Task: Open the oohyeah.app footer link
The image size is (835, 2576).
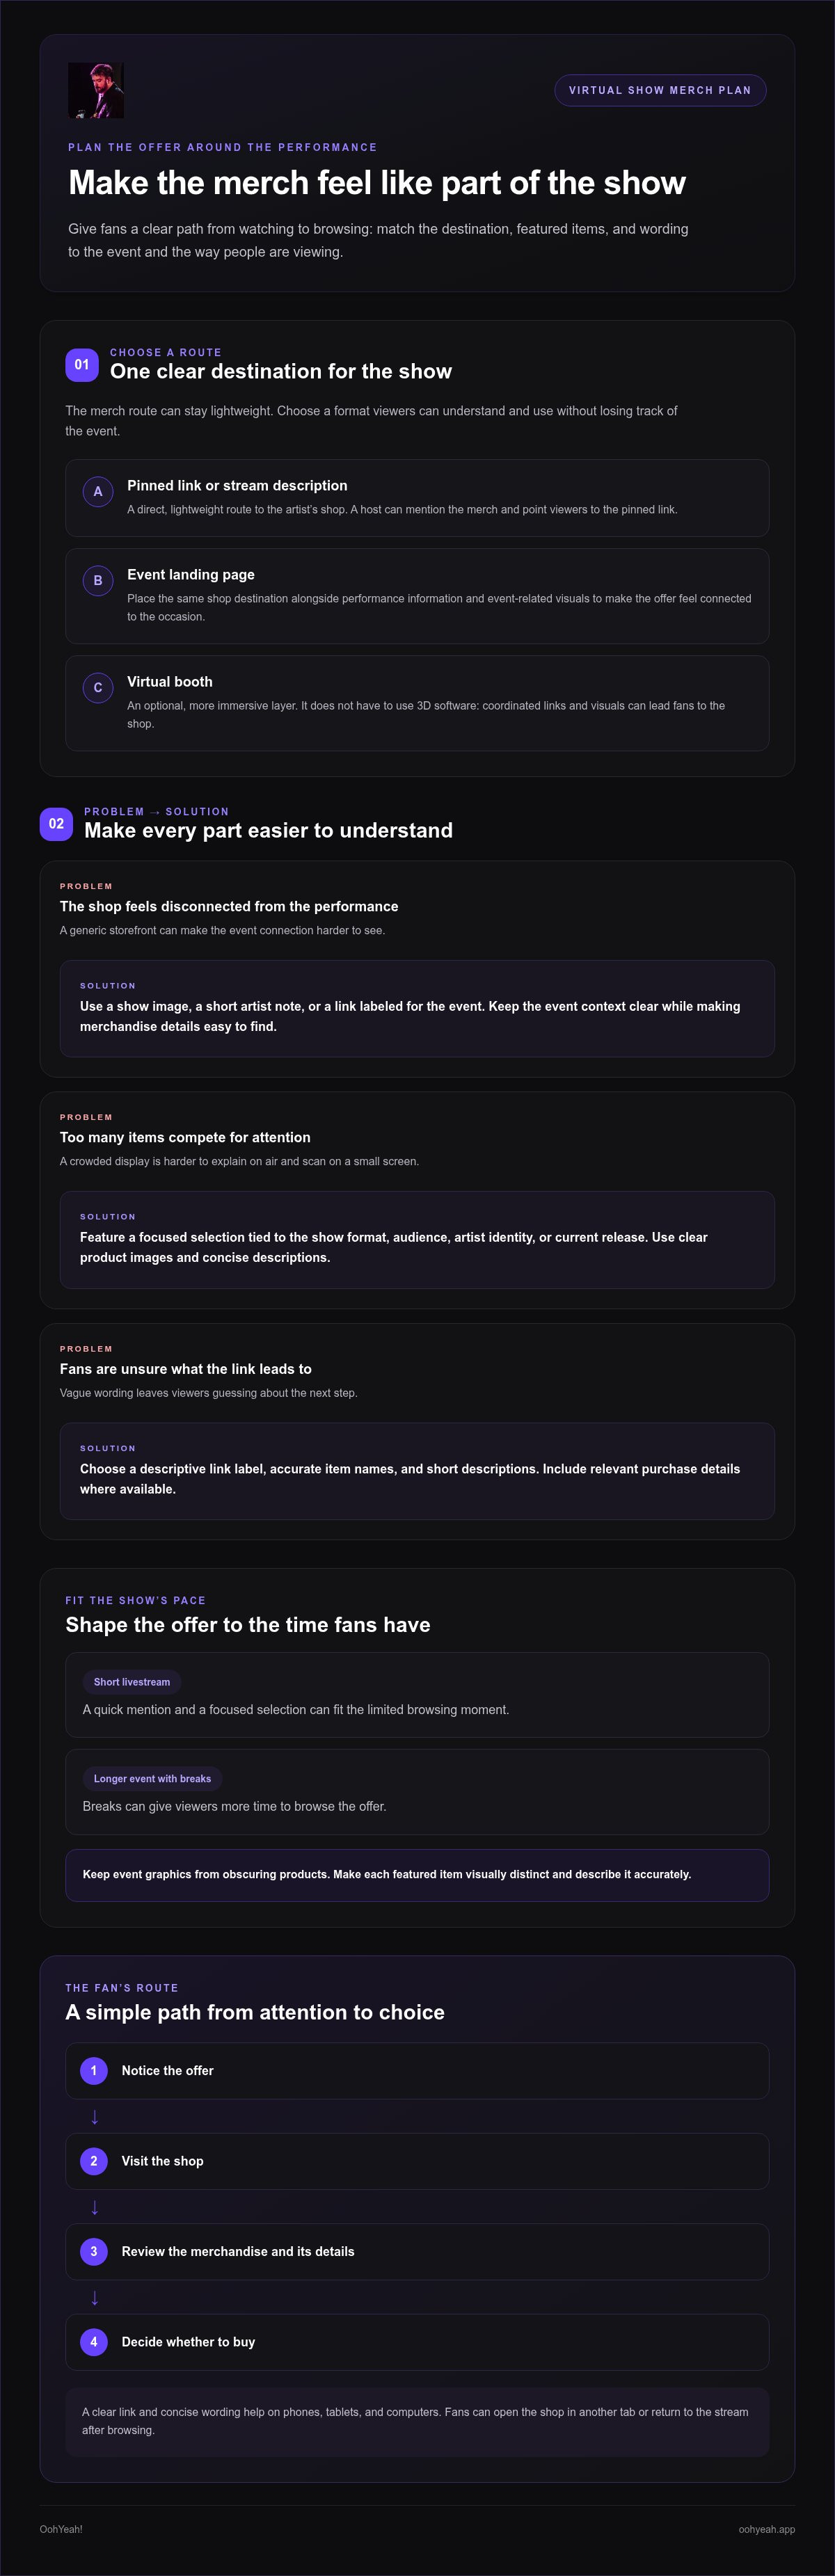Action: coord(767,2529)
